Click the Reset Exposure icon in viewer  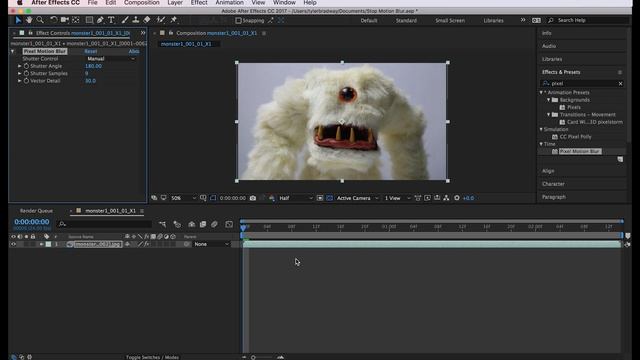(457, 198)
